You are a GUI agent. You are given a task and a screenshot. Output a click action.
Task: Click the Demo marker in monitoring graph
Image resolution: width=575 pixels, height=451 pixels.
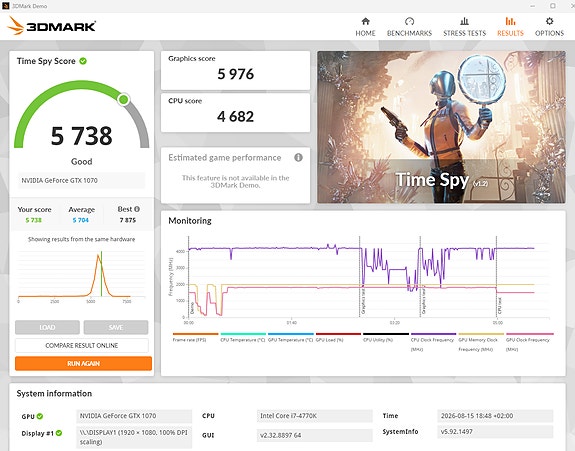click(192, 308)
